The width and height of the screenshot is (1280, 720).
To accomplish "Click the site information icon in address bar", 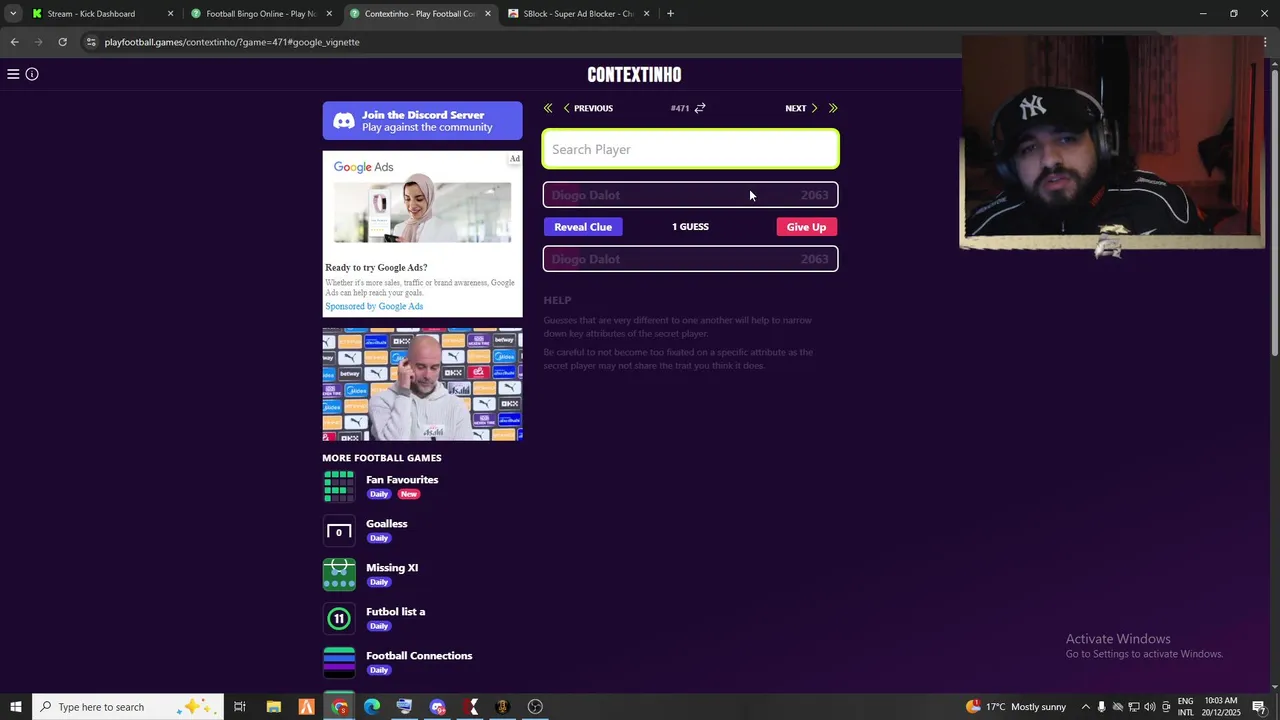I will pyautogui.click(x=91, y=42).
